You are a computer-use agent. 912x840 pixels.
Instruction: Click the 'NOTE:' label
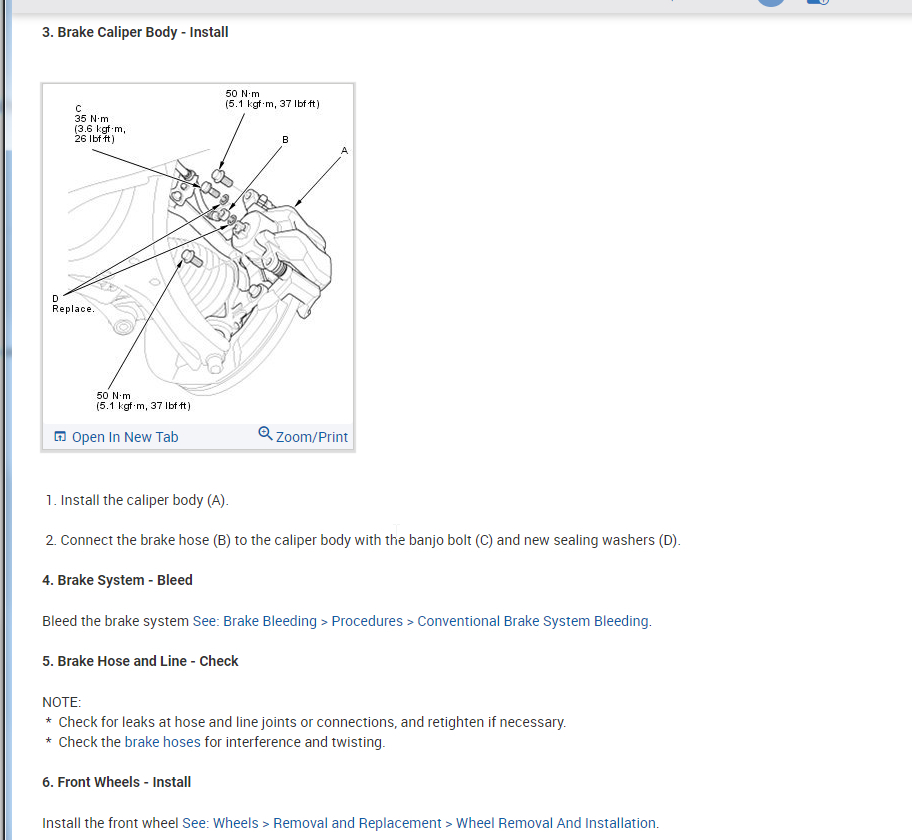62,702
